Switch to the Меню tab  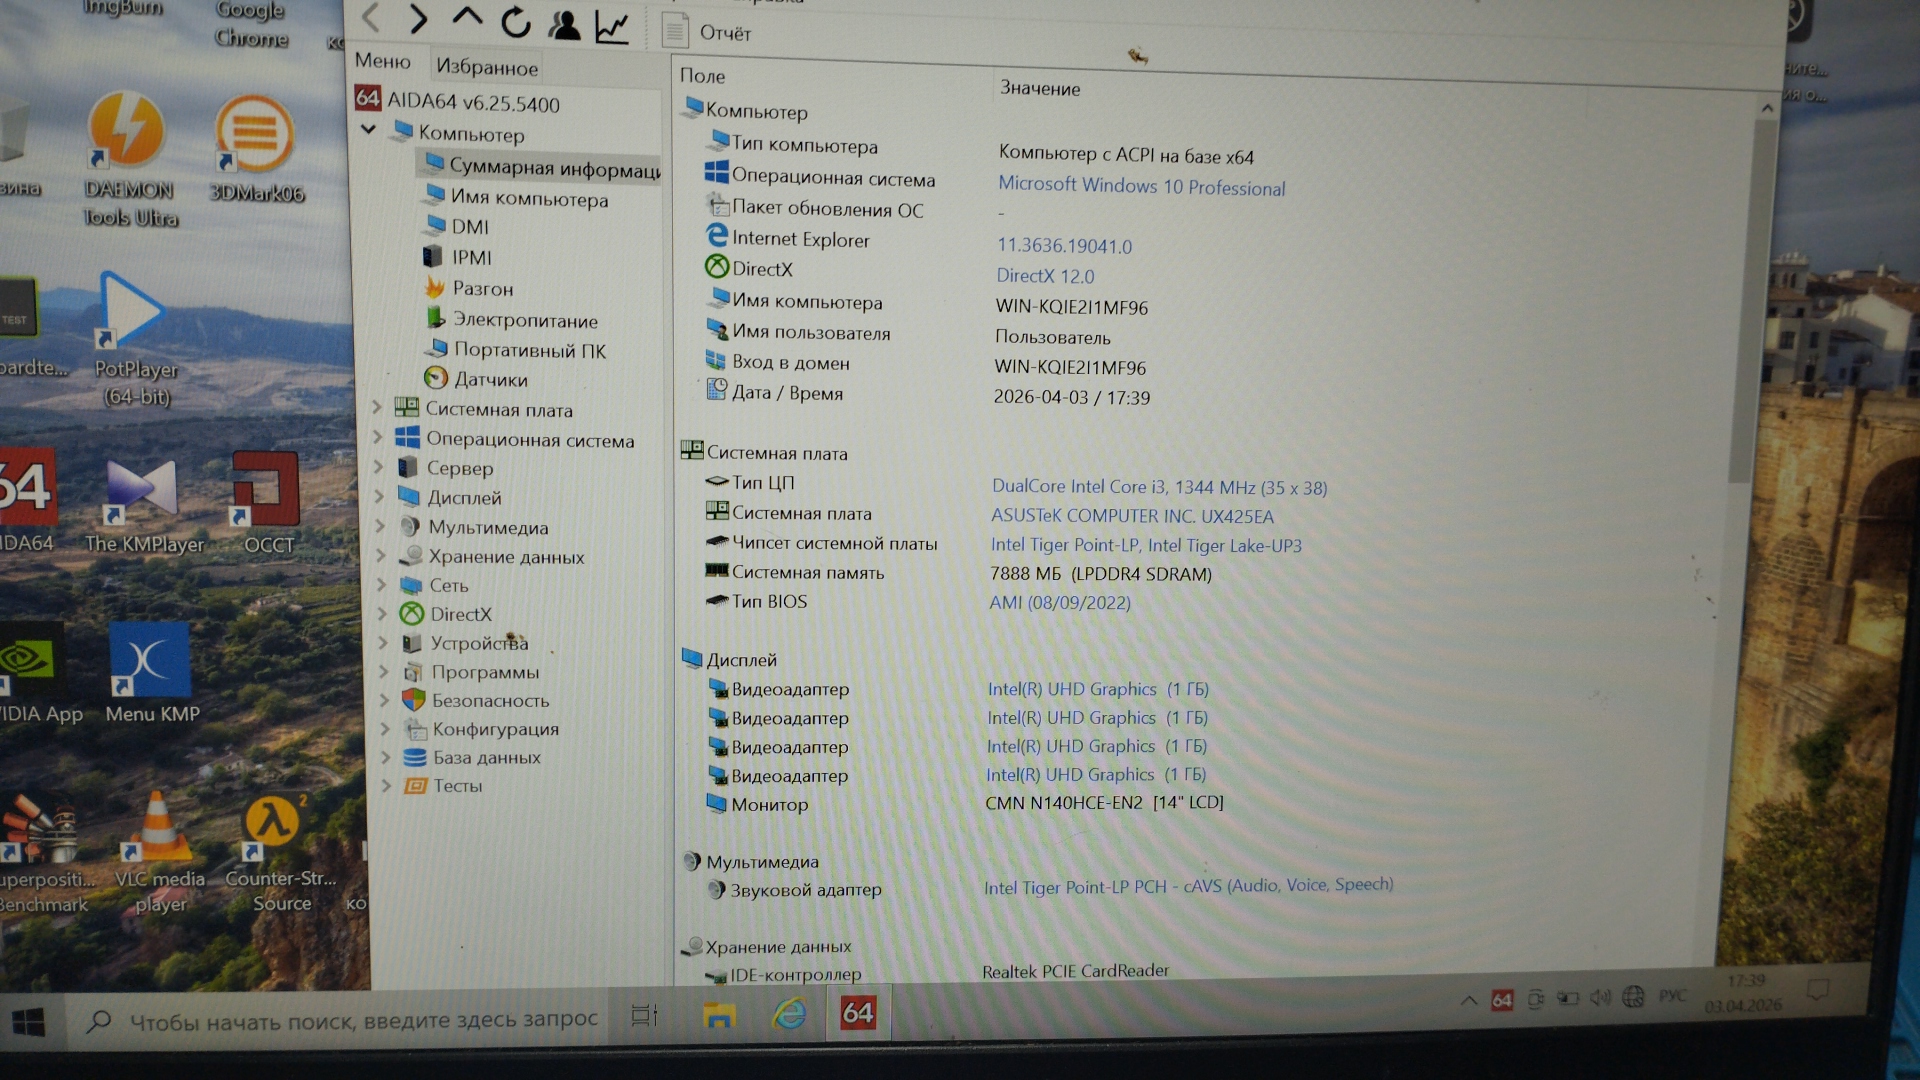click(x=383, y=61)
